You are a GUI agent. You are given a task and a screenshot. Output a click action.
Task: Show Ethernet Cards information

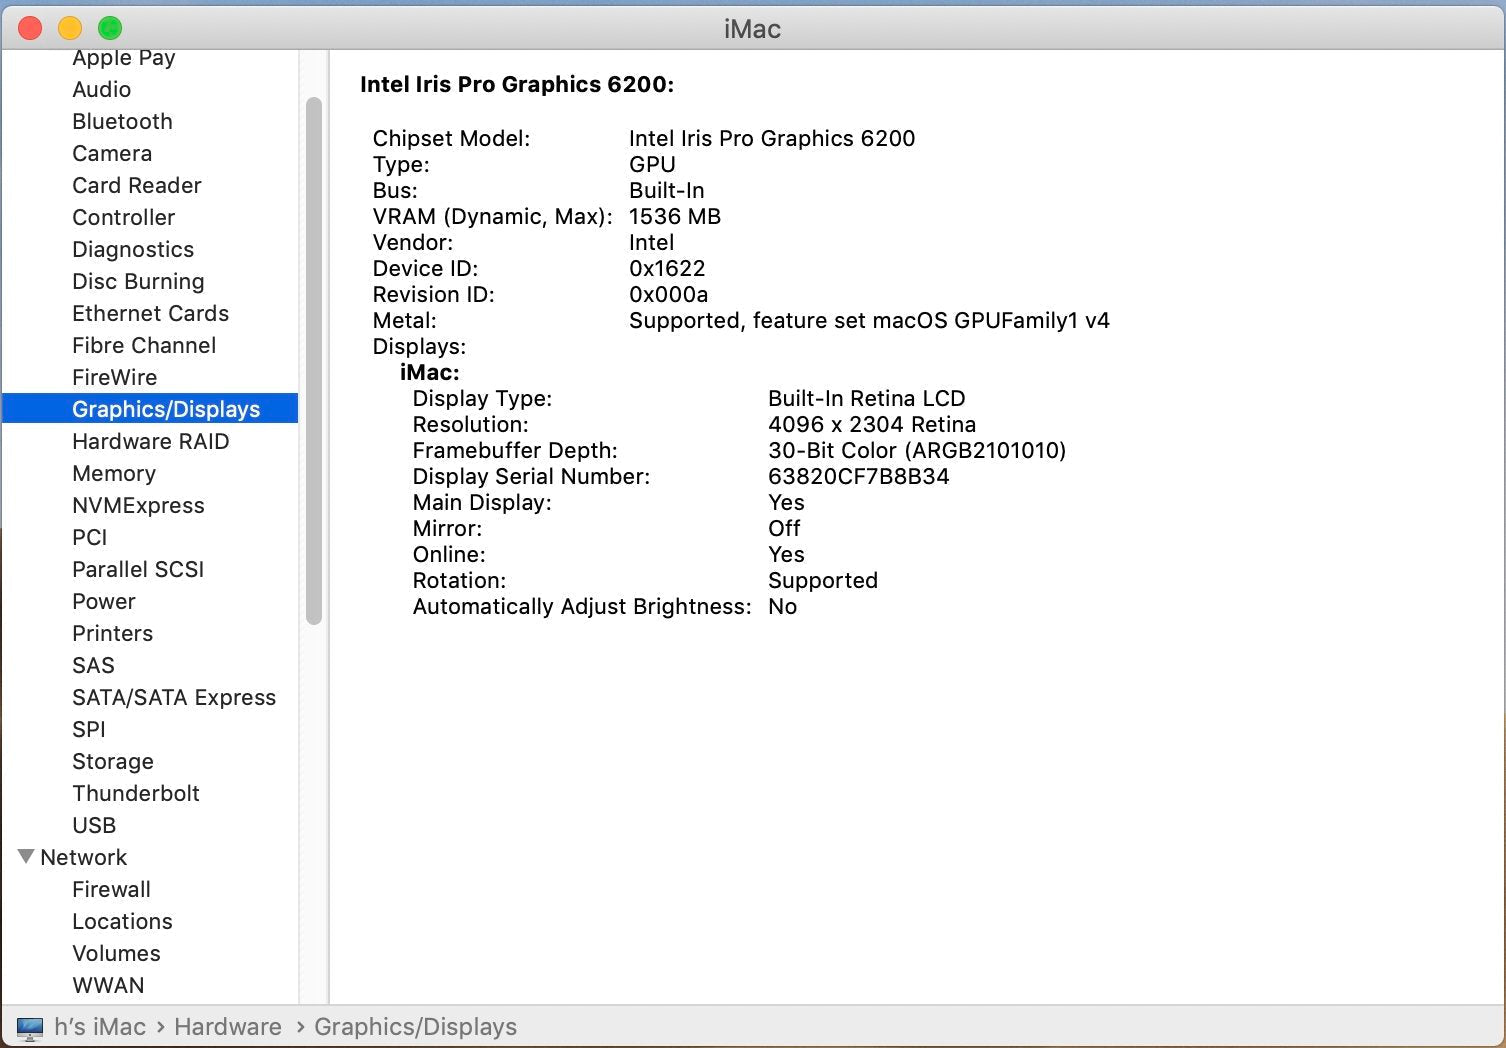point(150,313)
